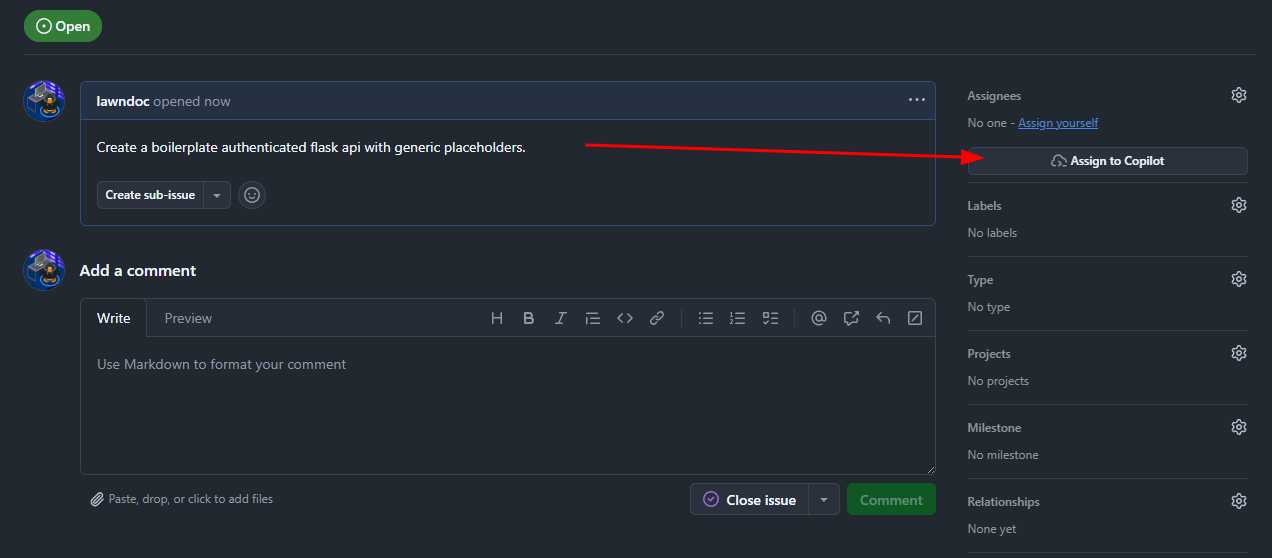The width and height of the screenshot is (1272, 558).
Task: Insert an unordered bullet list
Action: point(706,318)
